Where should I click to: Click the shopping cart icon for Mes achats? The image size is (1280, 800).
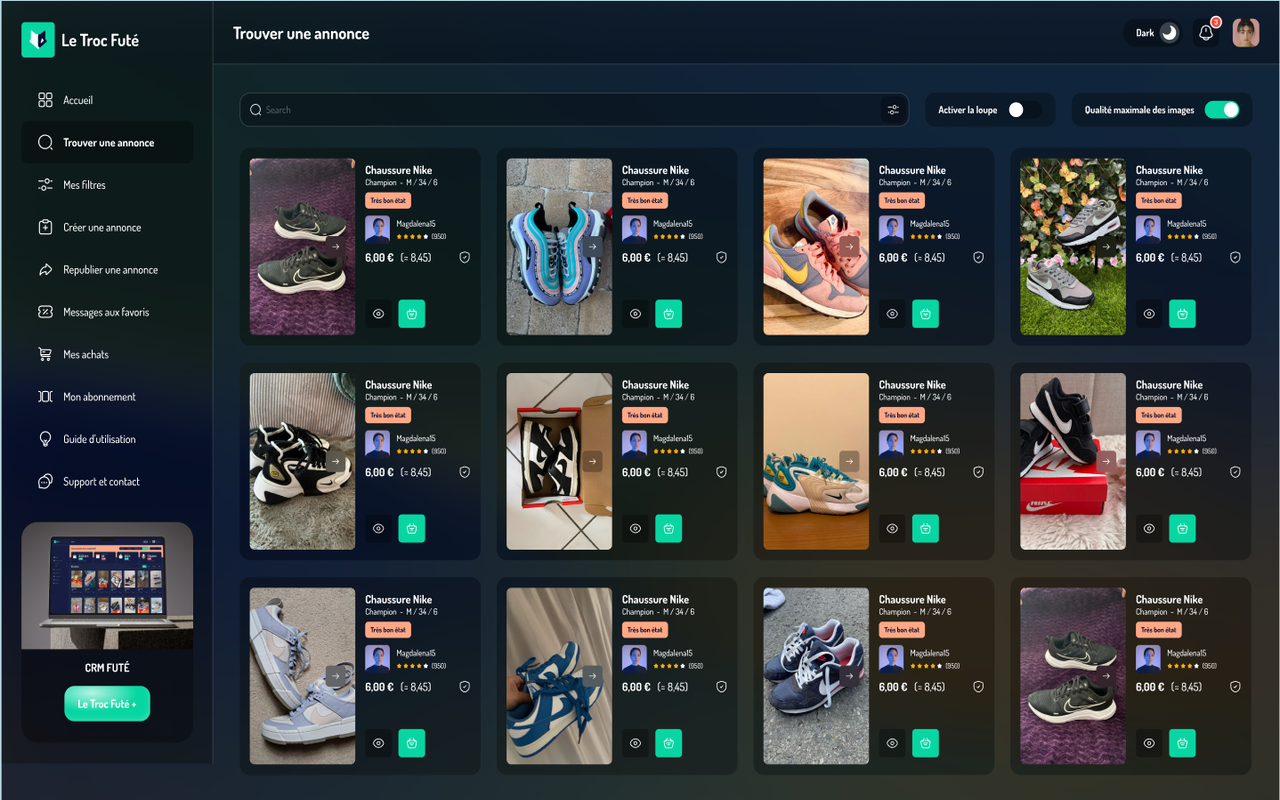[x=45, y=354]
